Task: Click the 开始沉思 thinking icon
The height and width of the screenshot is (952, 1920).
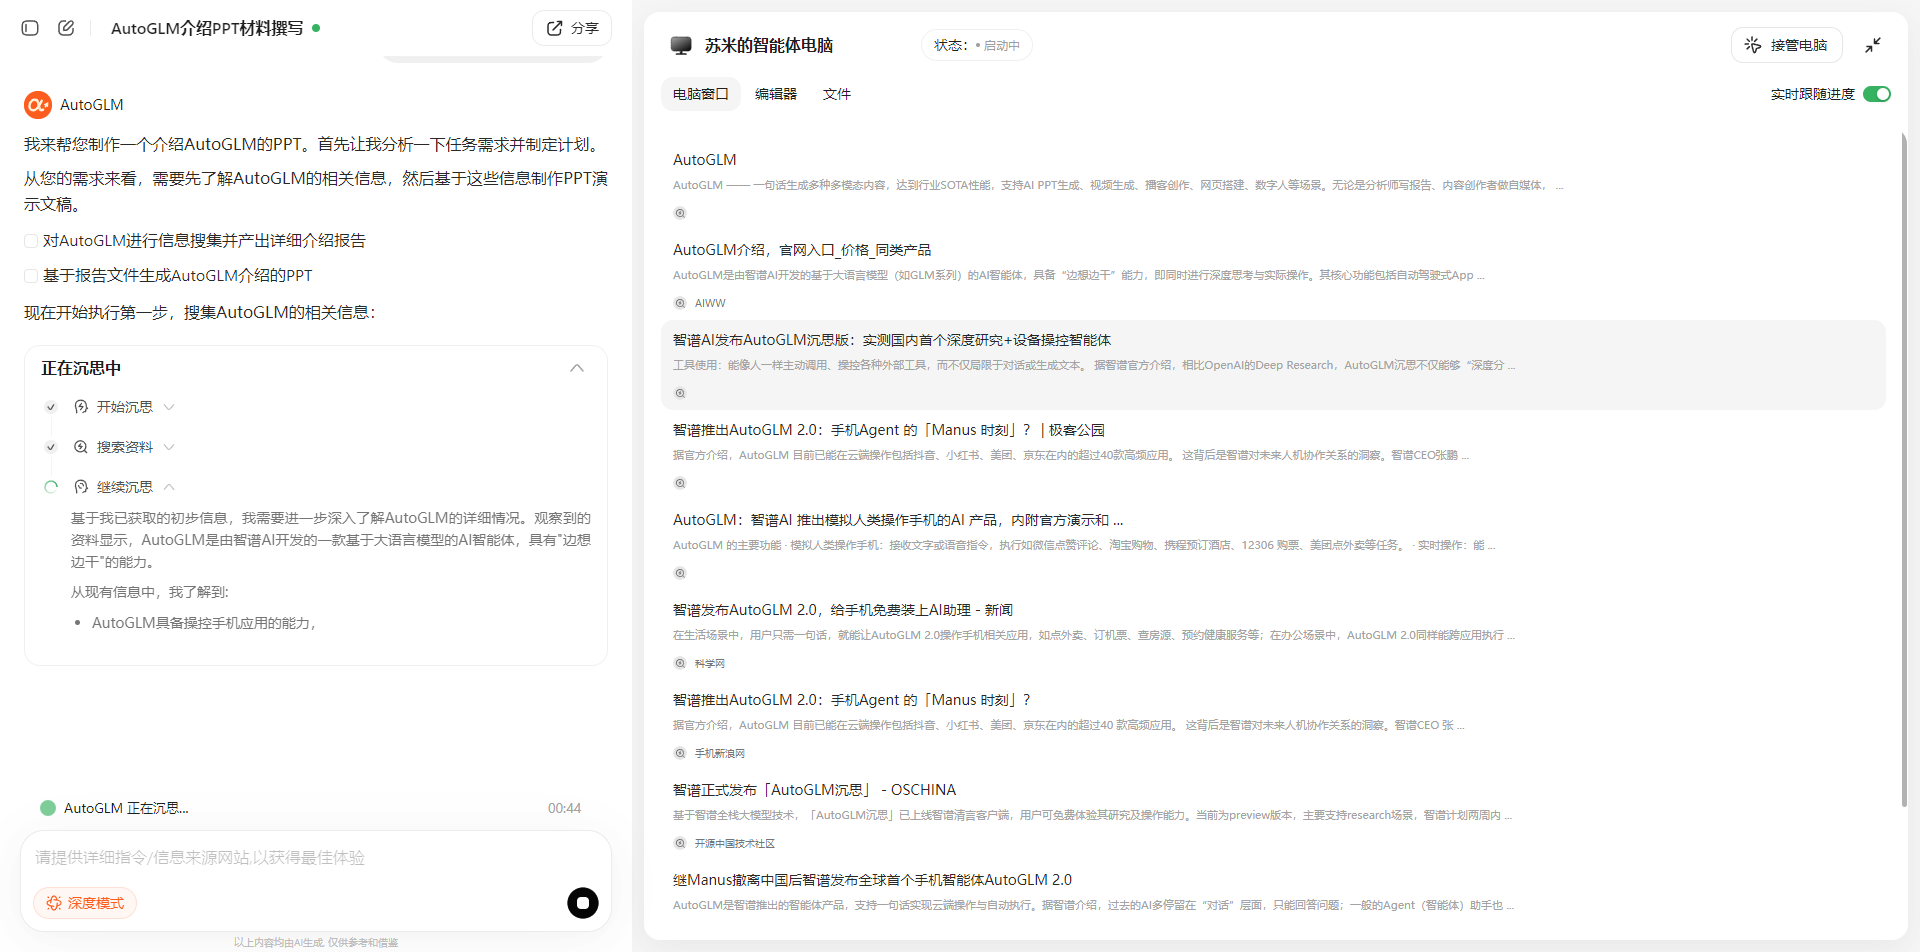Action: [x=81, y=407]
